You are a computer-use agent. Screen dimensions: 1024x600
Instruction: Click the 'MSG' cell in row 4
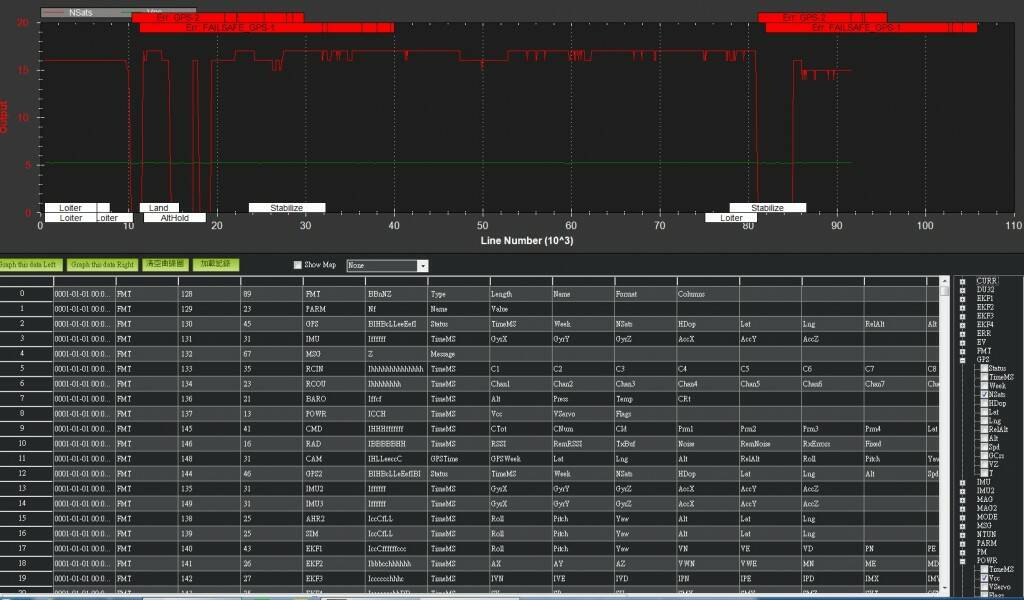click(333, 354)
